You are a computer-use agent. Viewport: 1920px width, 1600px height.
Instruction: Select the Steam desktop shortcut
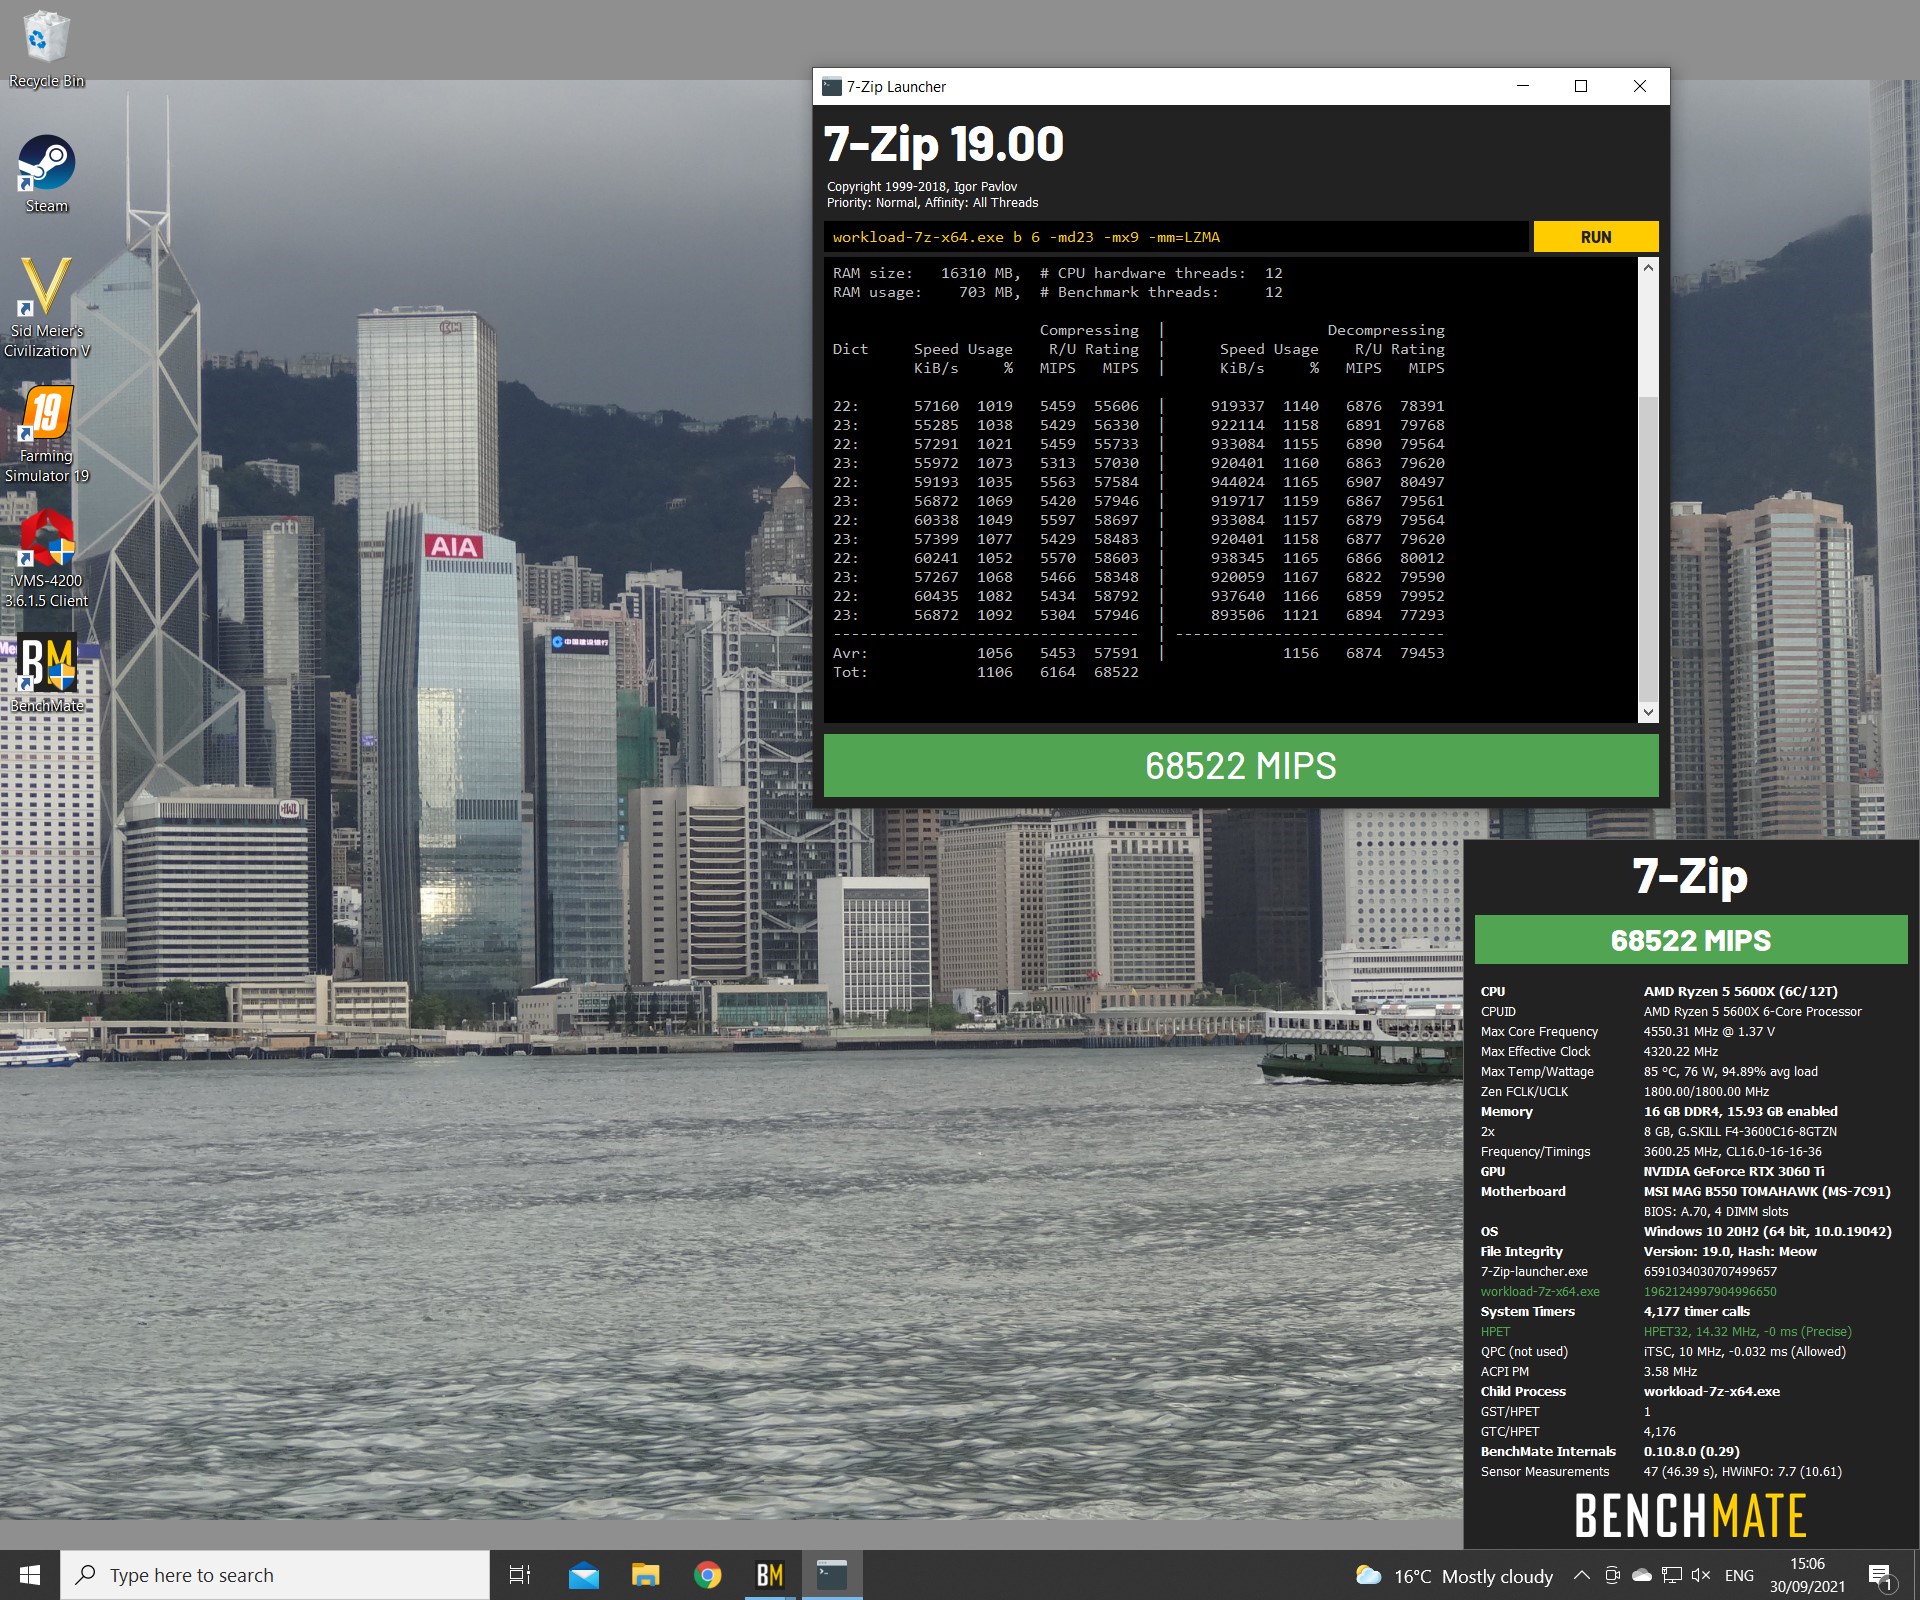46,174
